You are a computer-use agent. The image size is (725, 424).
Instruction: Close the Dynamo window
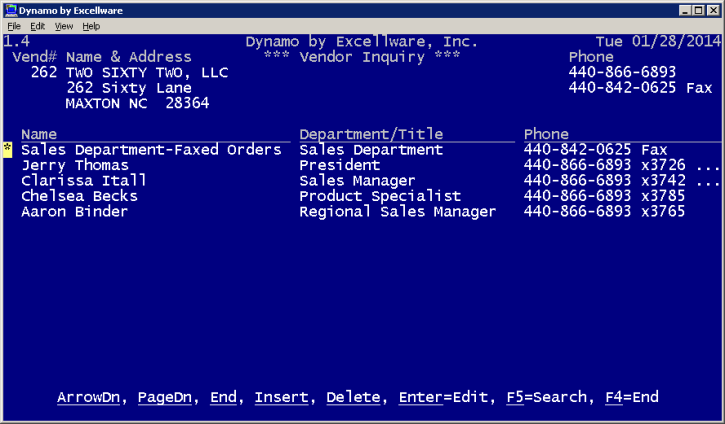pos(713,10)
